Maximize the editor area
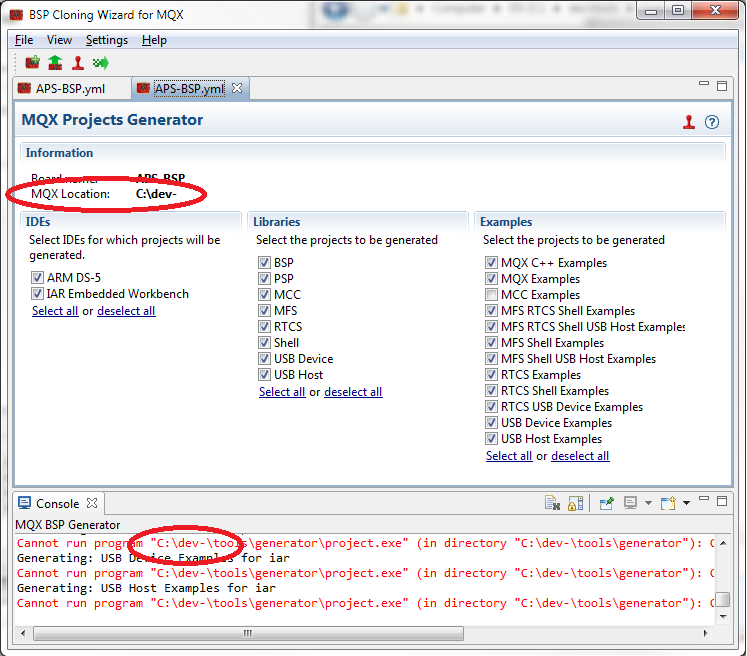Viewport: 747px width, 656px height. (x=722, y=86)
